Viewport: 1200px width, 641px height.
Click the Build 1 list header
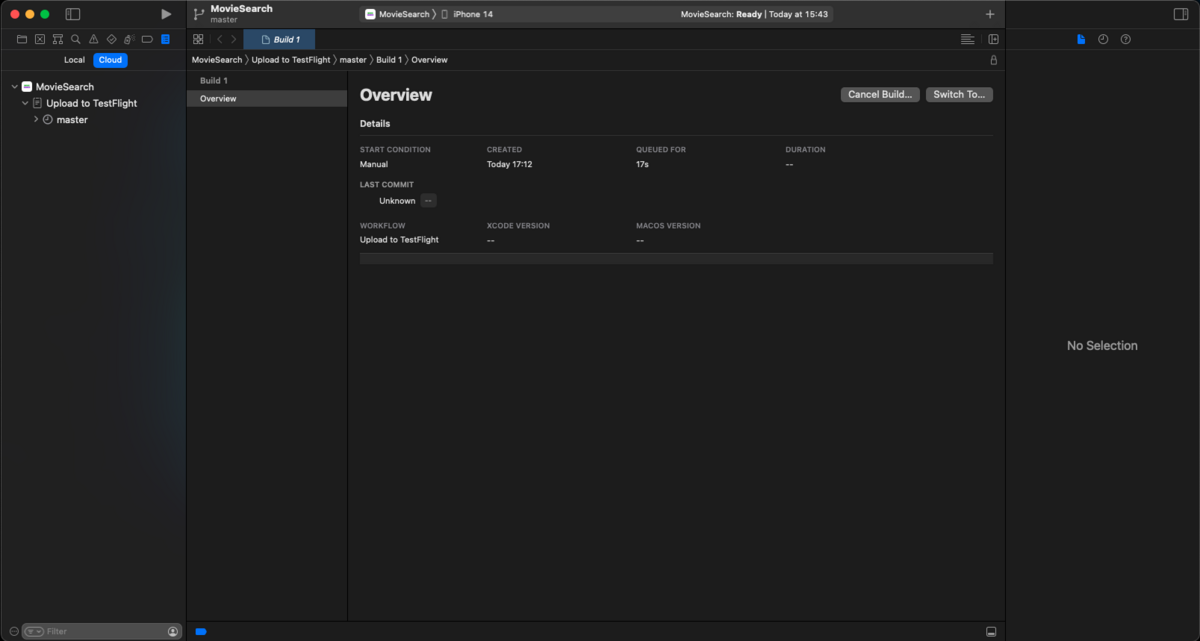214,80
